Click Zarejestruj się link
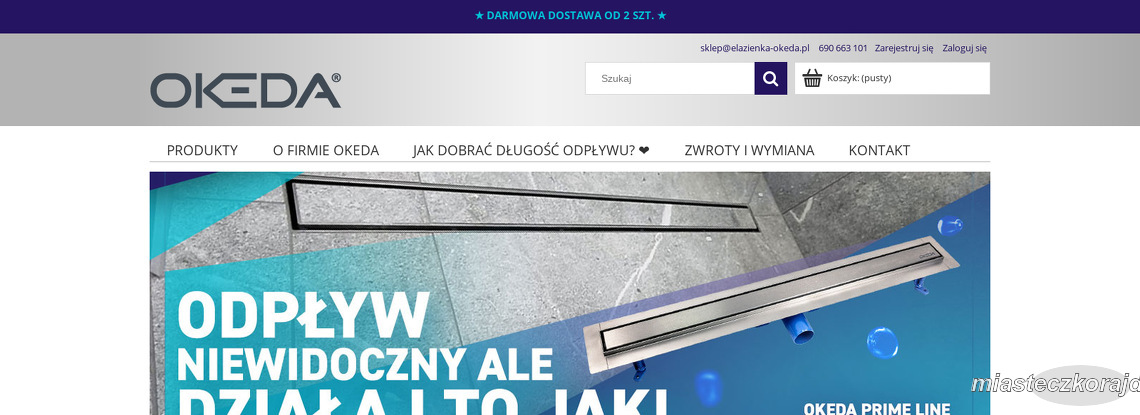1140x415 pixels. [904, 49]
